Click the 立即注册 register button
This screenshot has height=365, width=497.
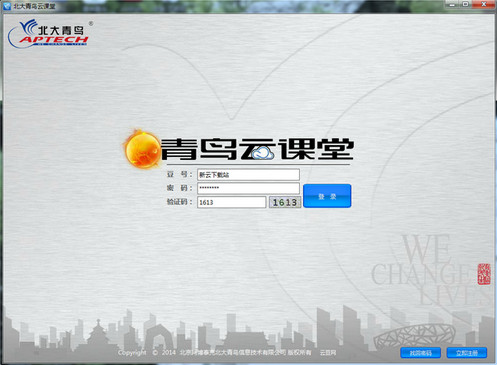tap(467, 353)
